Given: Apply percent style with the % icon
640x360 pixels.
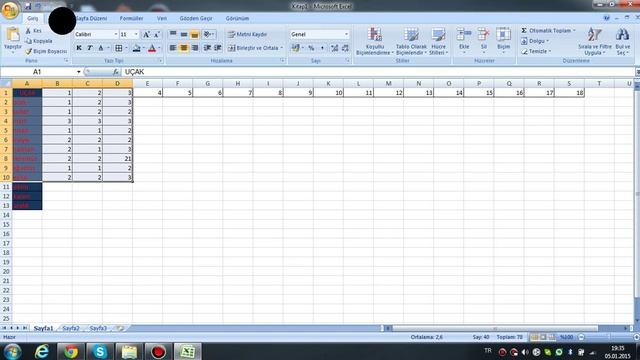Looking at the screenshot, I should click(x=311, y=48).
